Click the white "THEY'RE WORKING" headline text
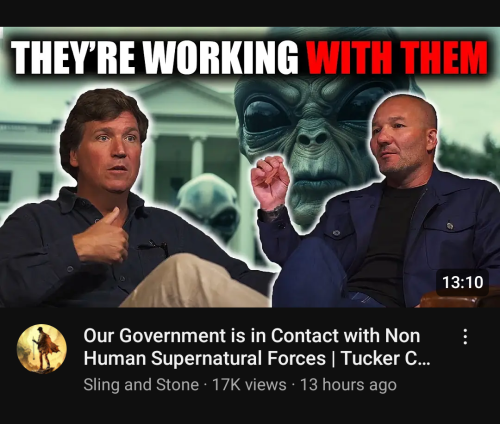Viewport: 500px width, 424px height. (154, 57)
